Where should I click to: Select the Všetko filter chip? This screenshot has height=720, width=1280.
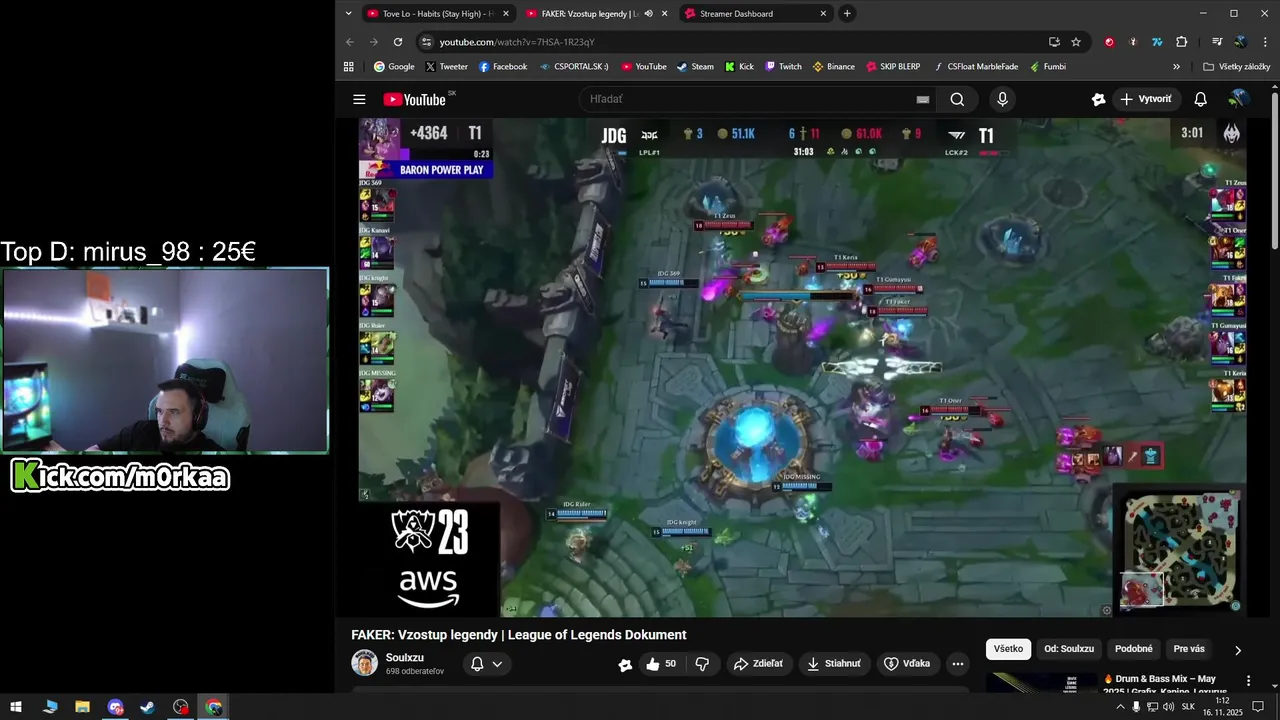pyautogui.click(x=1008, y=649)
